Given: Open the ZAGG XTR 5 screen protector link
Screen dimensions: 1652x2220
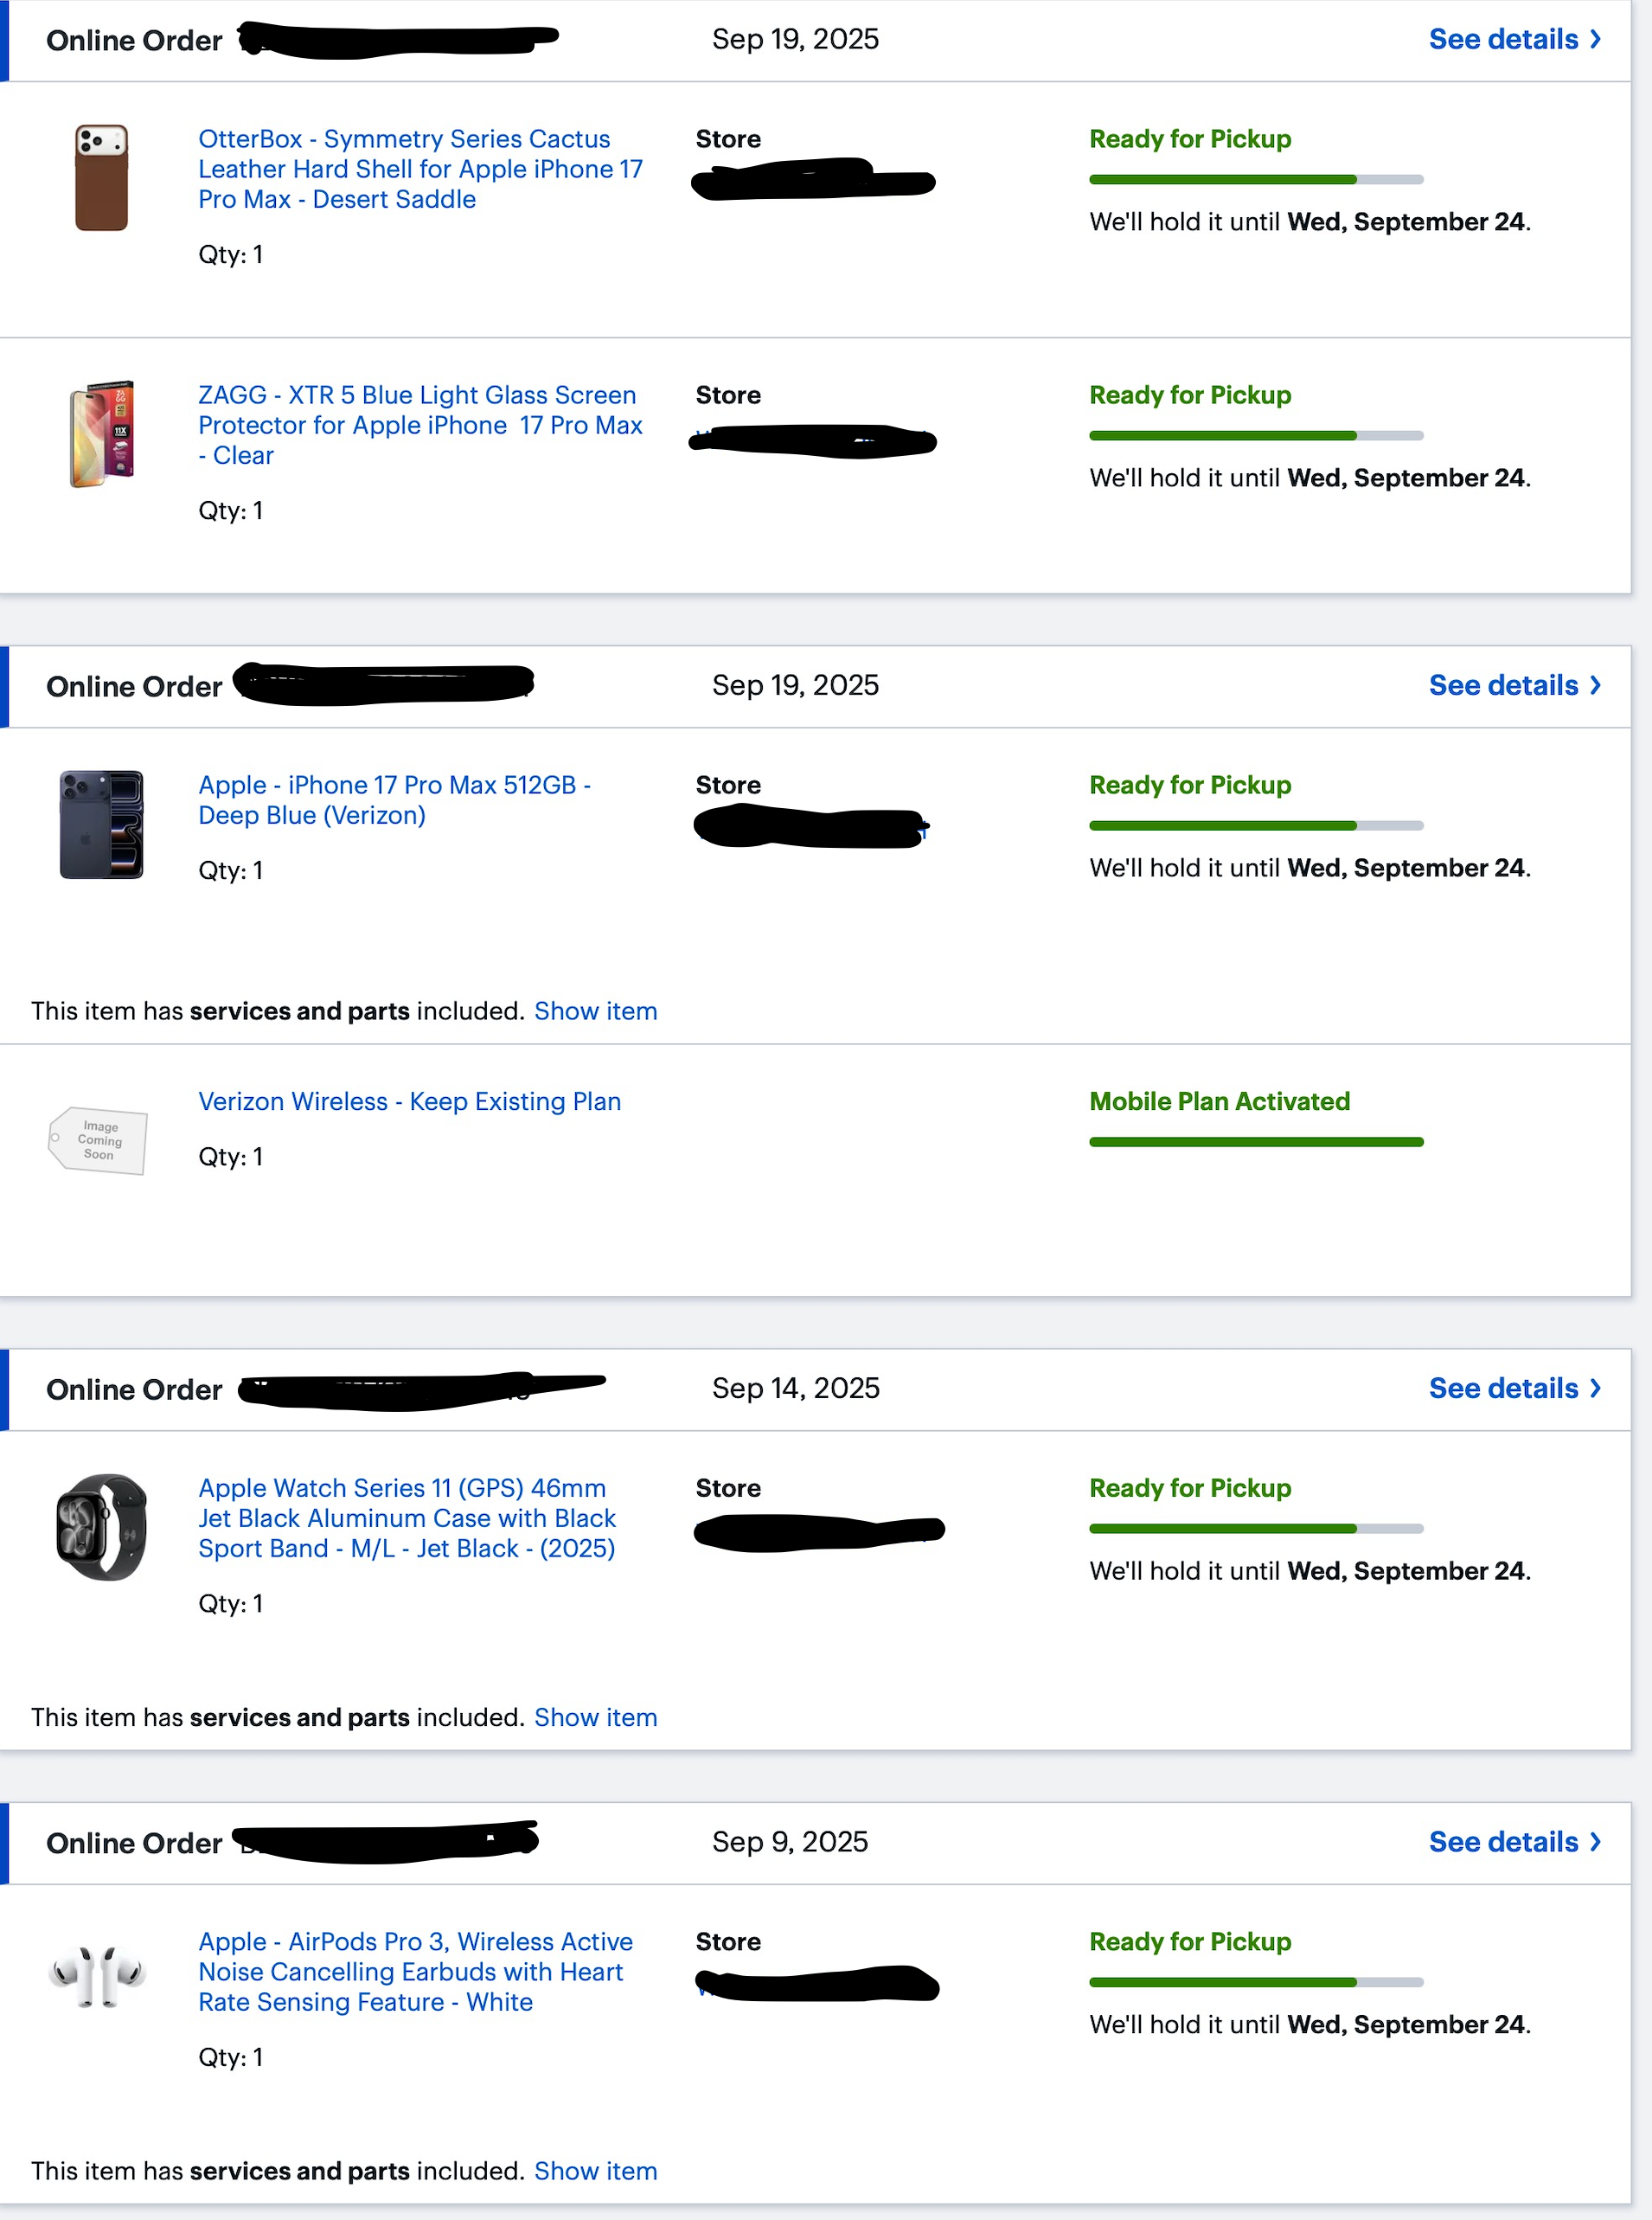Looking at the screenshot, I should click(x=420, y=425).
